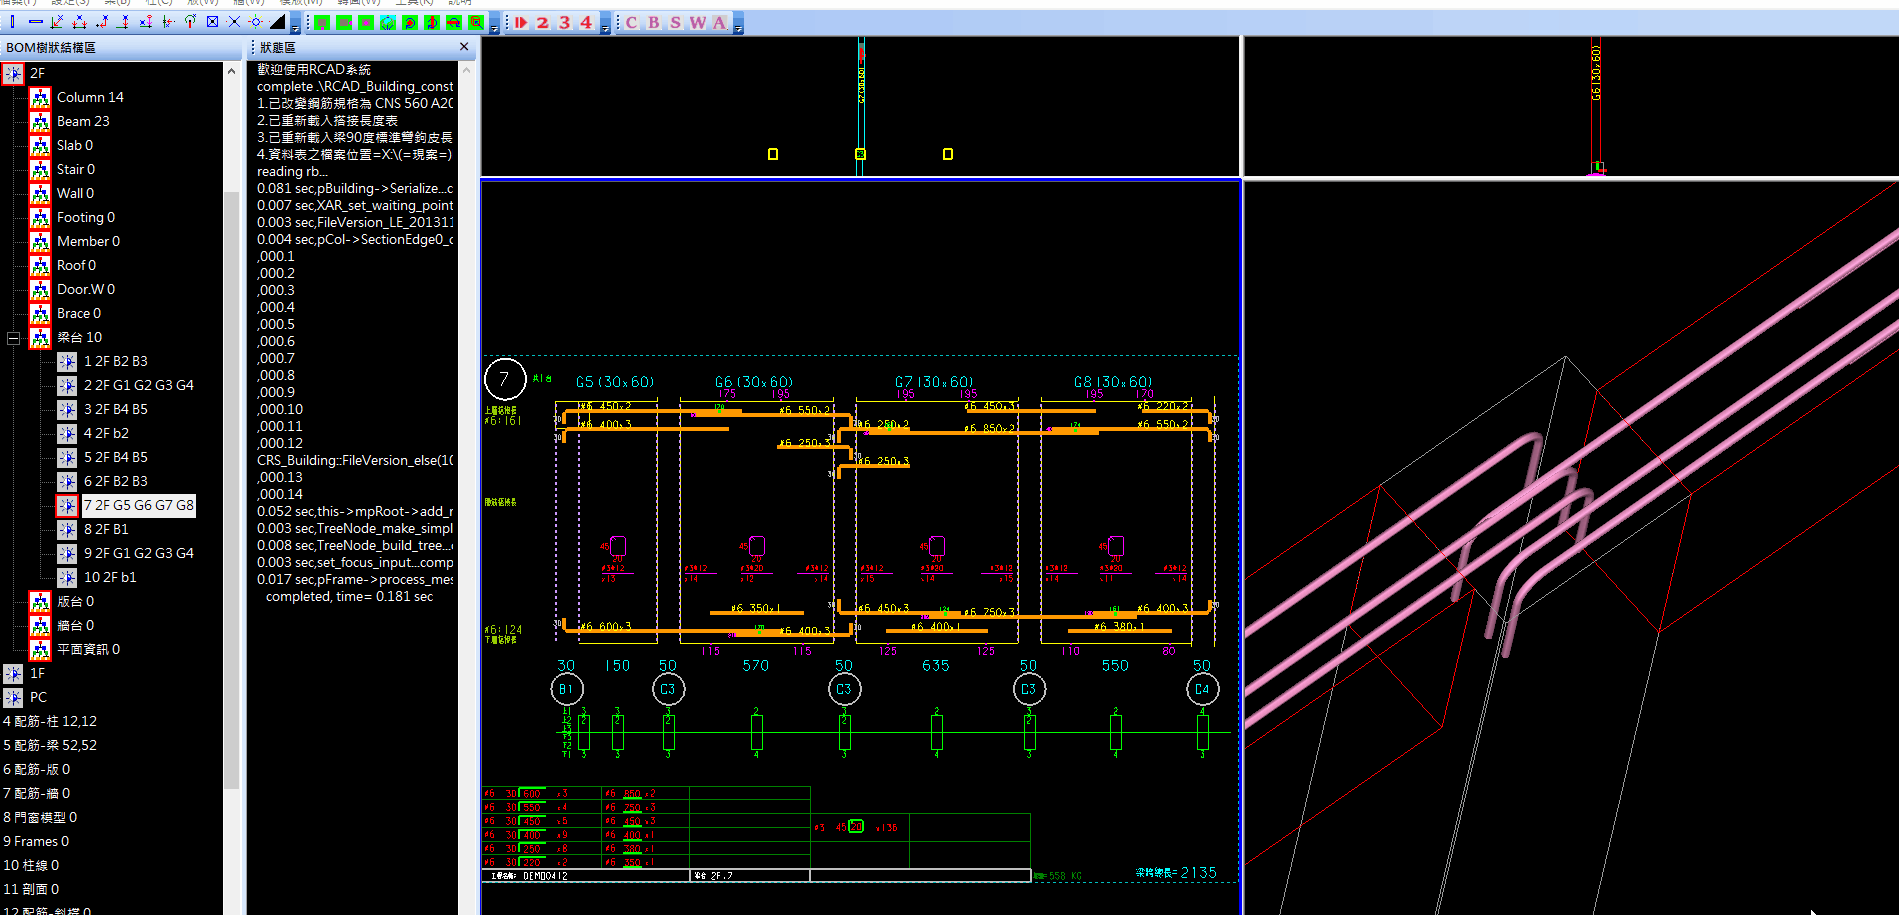
Task: Click the first green view icon
Action: [x=322, y=22]
